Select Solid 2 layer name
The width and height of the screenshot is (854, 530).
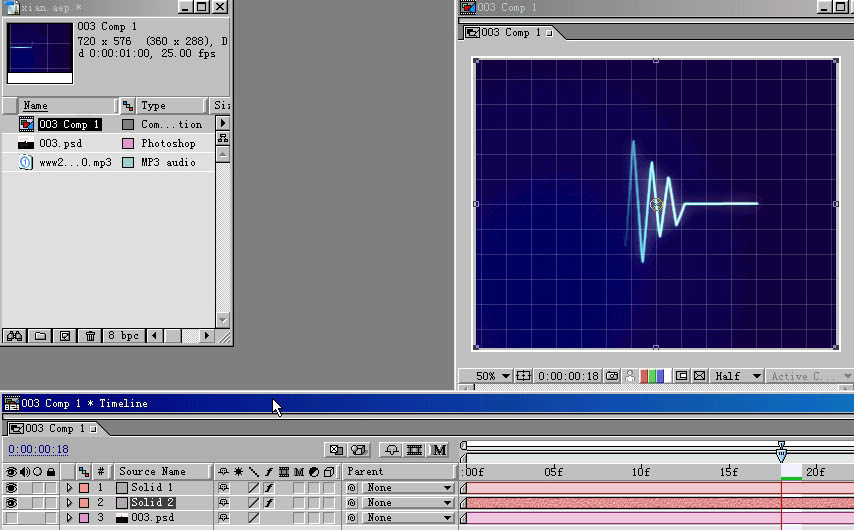[152, 503]
